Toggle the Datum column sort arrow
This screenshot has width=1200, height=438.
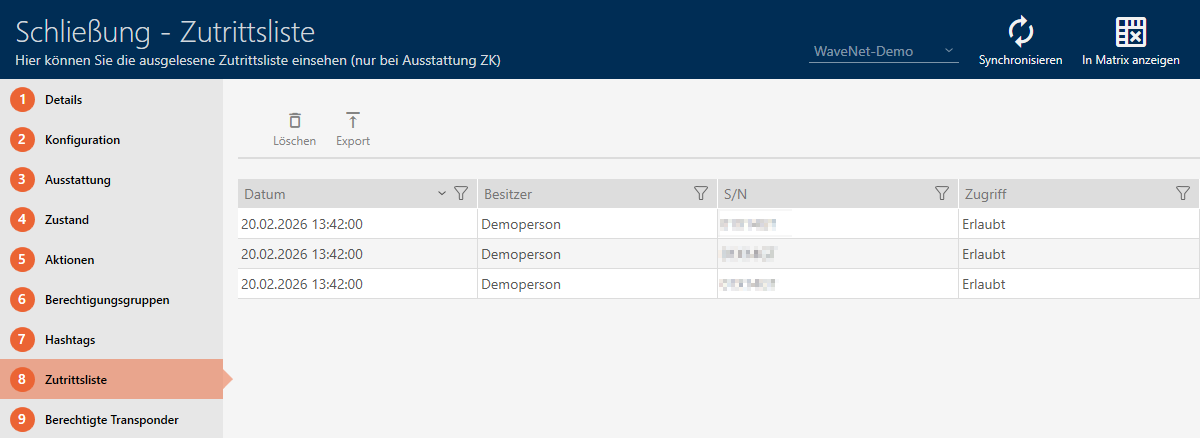coord(442,193)
